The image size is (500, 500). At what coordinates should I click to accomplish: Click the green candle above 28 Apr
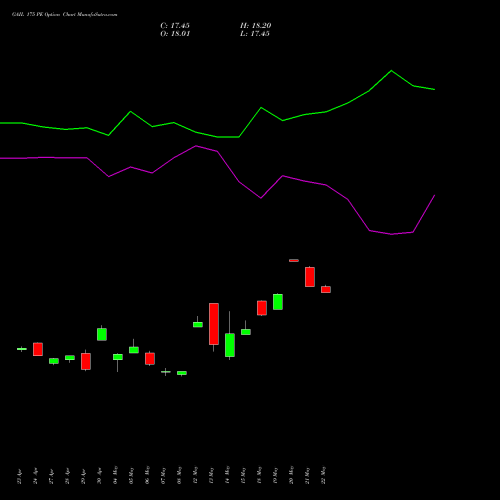pyautogui.click(x=70, y=358)
